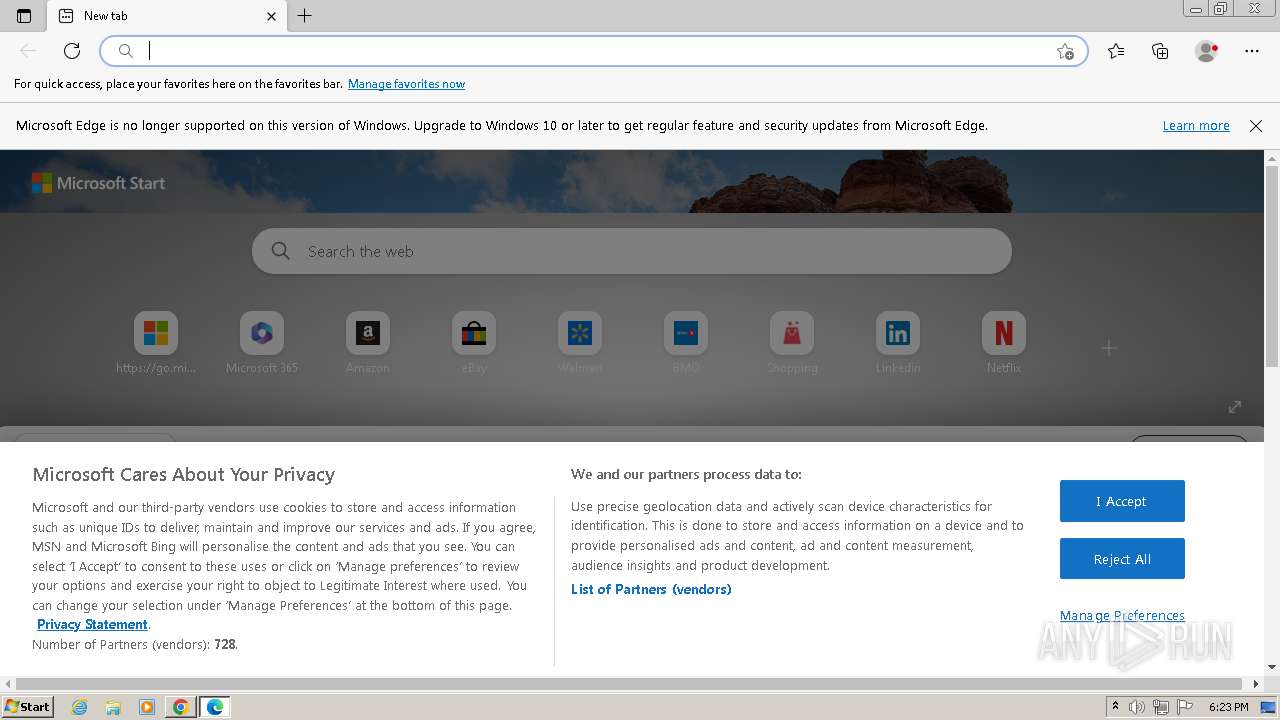Open Manage Preferences link
This screenshot has height=720, width=1280.
coord(1122,615)
